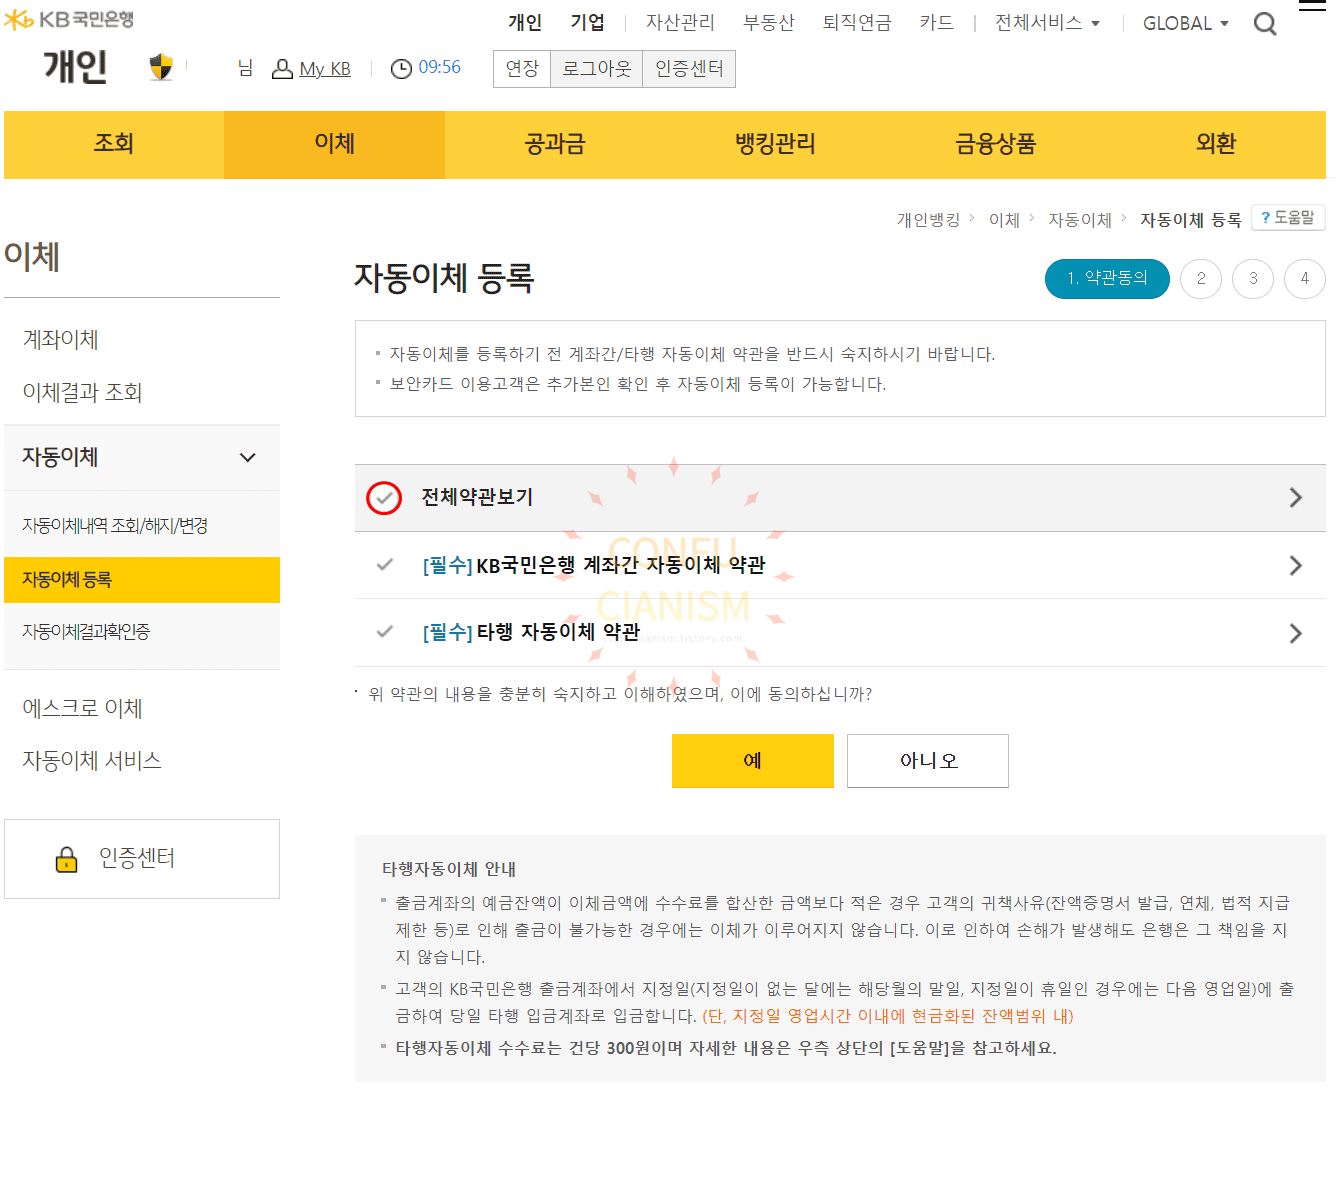Select 에스크로 이체 in the sidebar
Screen dimensions: 1336x1181
point(83,709)
